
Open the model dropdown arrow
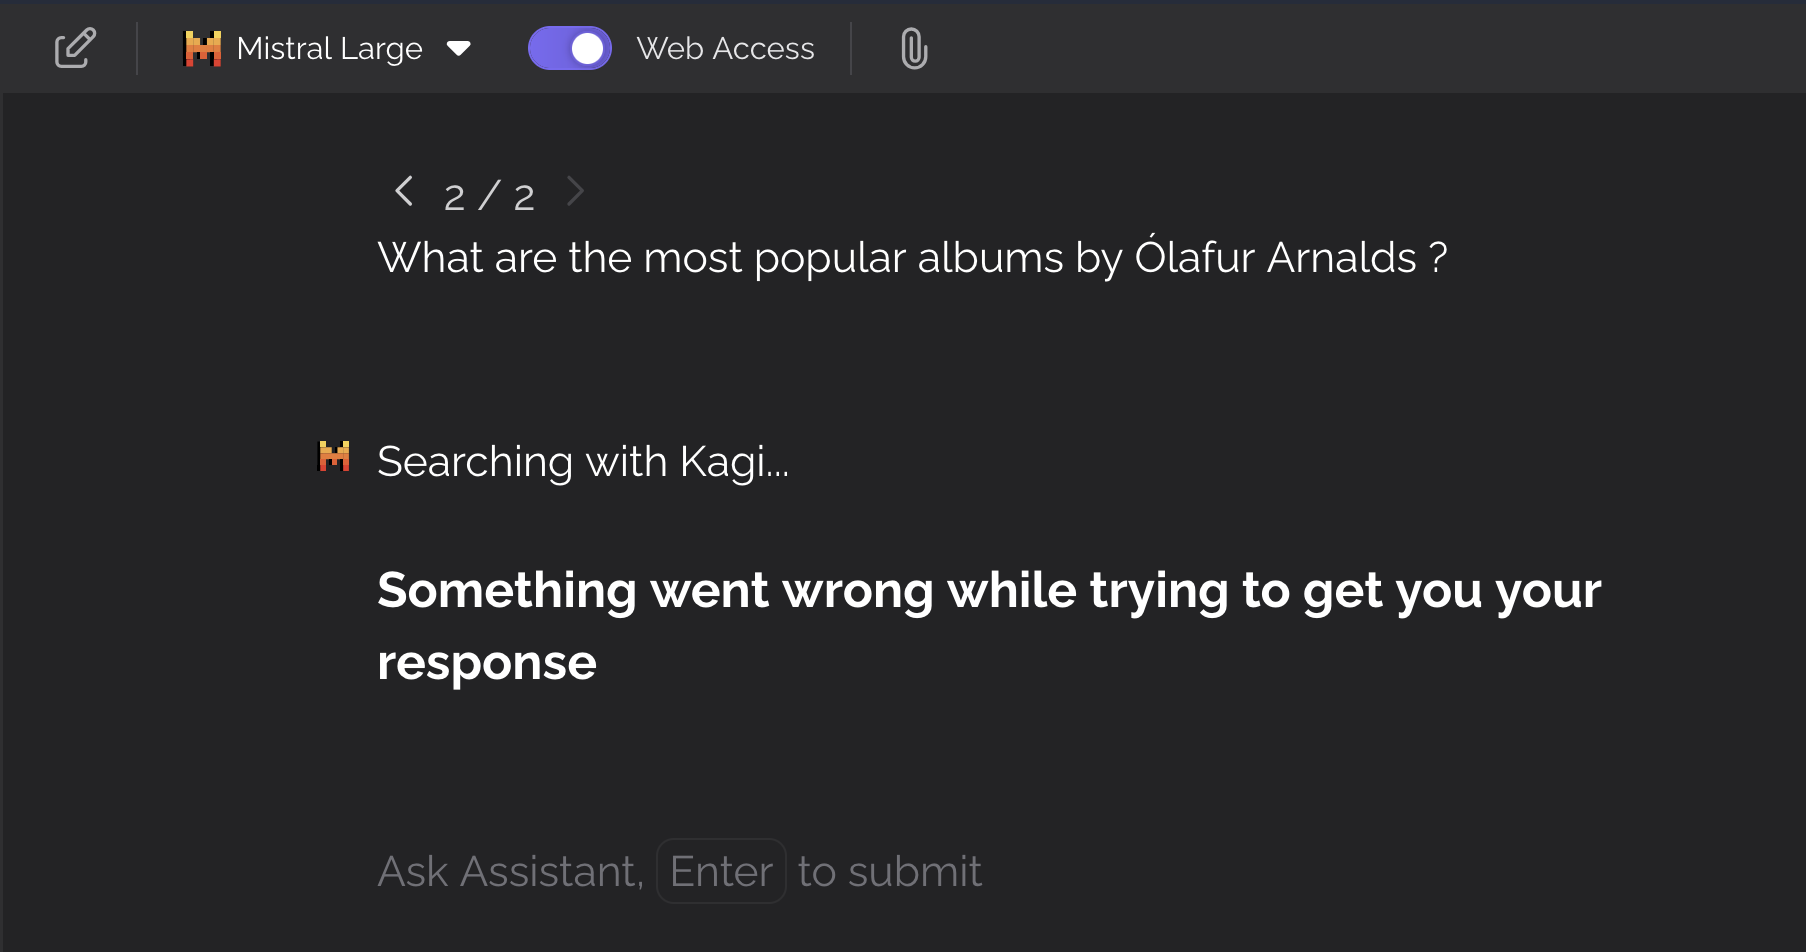click(x=459, y=48)
